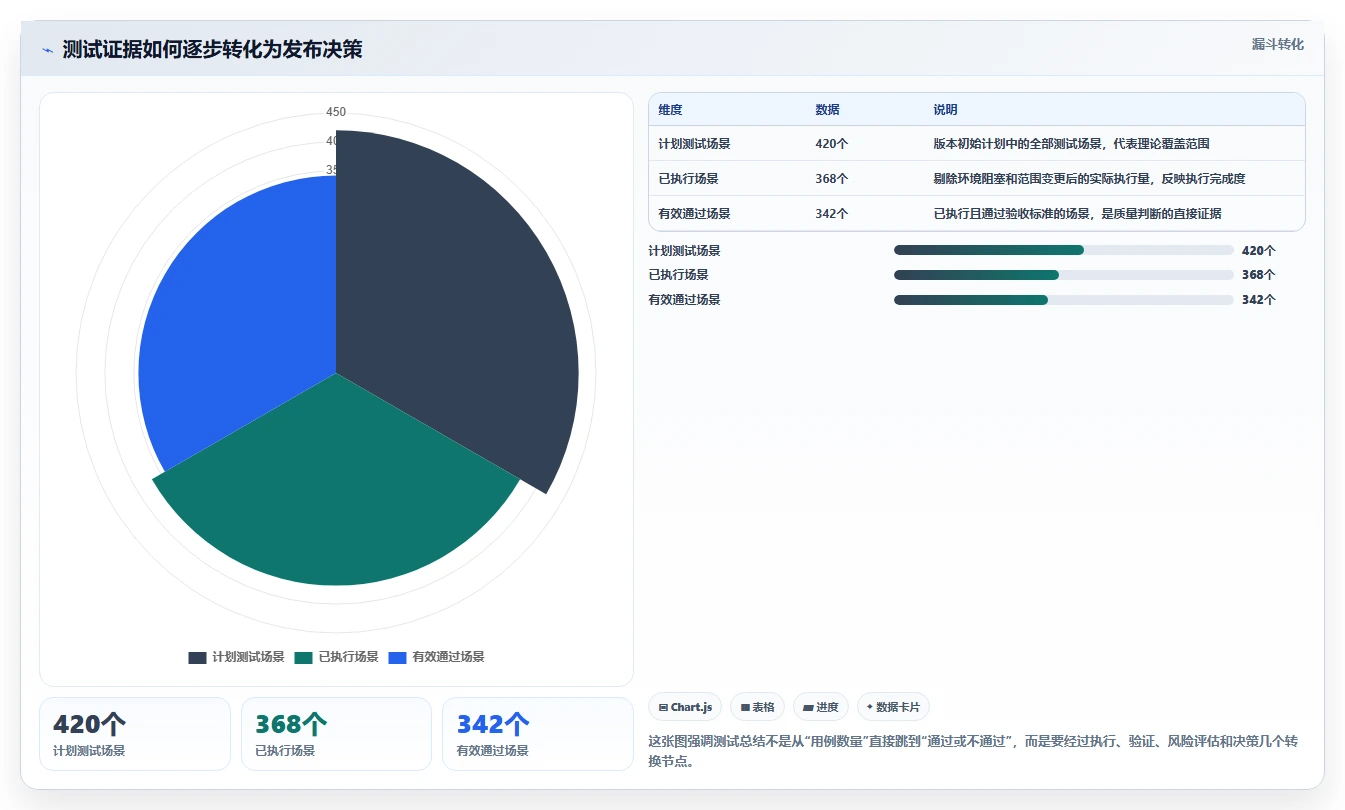Click the 说明 column header
The width and height of the screenshot is (1345, 810).
pyautogui.click(x=945, y=110)
